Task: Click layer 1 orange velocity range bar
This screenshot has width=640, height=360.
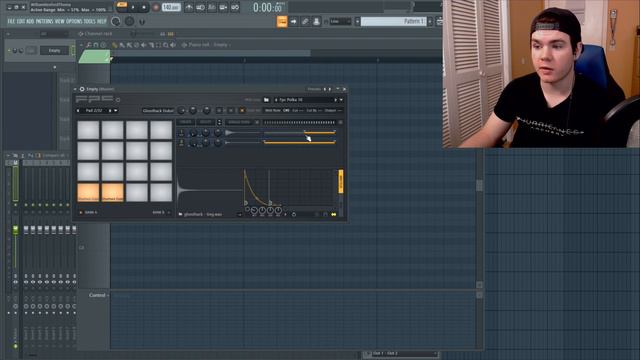Action: (x=320, y=133)
